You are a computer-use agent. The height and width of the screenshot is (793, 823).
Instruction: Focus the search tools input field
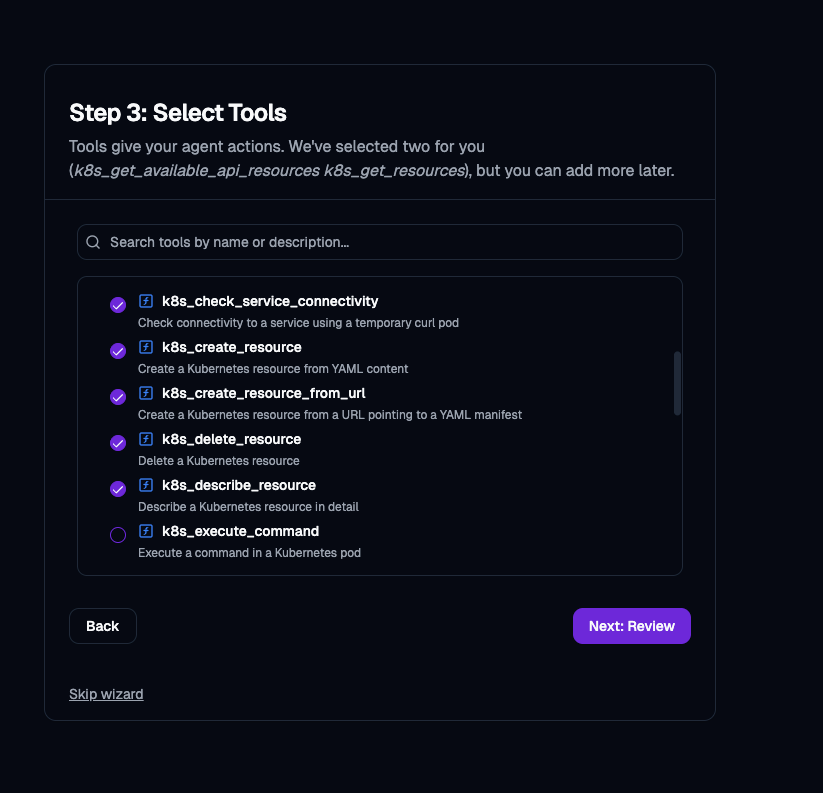[x=390, y=242]
